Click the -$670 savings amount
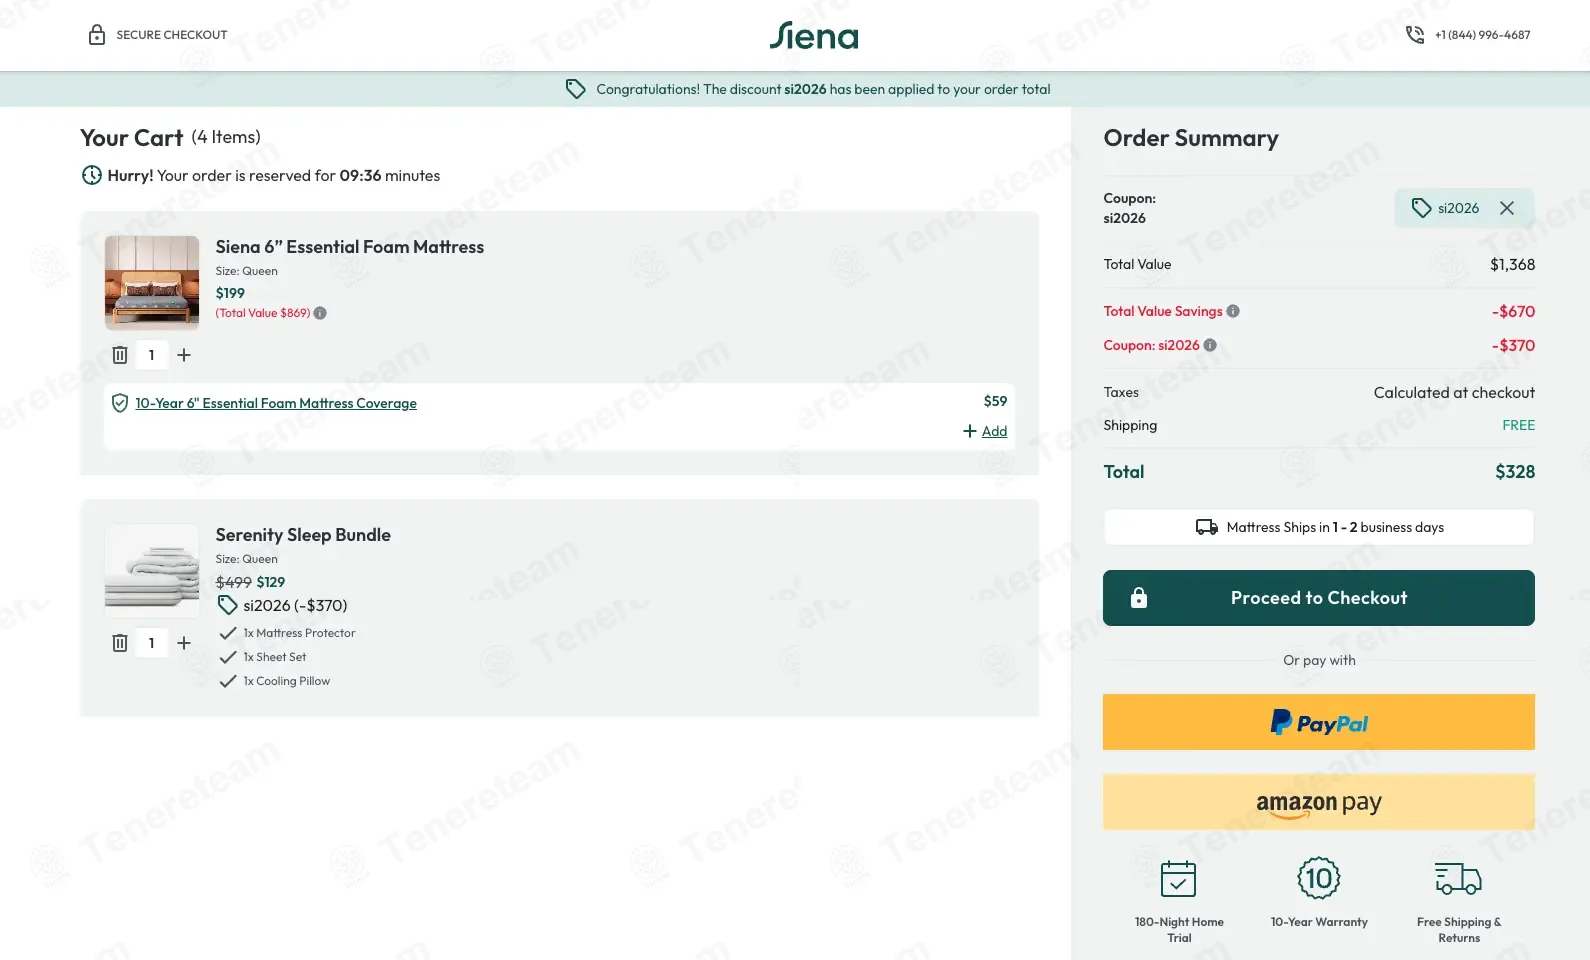 [1513, 312]
